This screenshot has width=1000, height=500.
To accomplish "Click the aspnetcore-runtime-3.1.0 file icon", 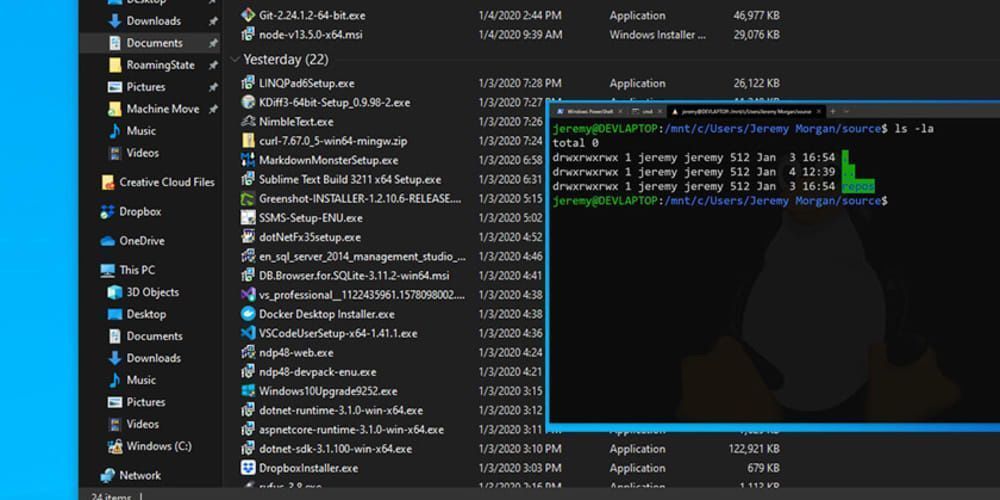I will [x=248, y=429].
